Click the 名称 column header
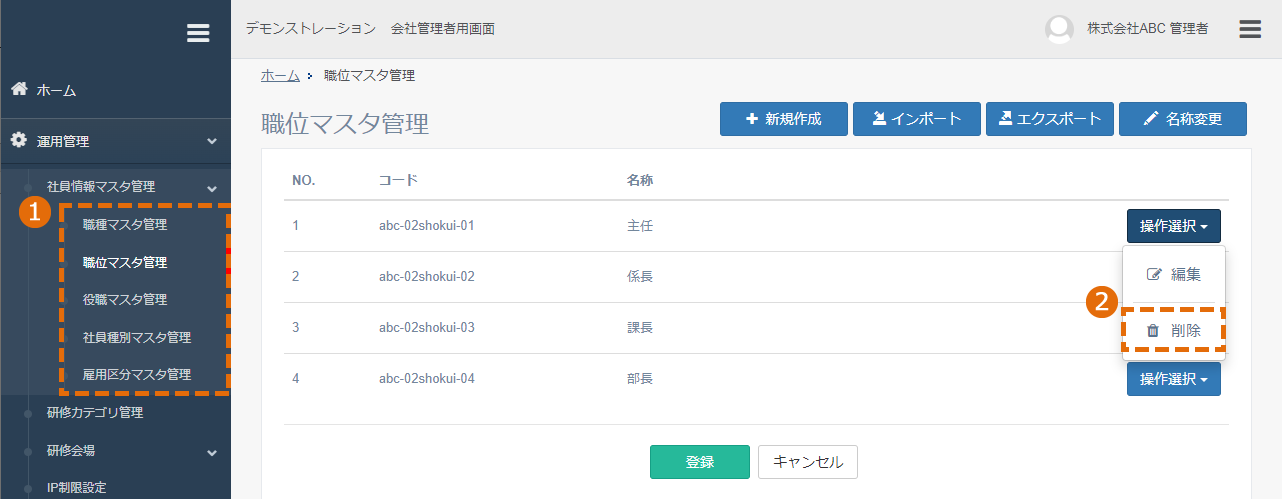Image resolution: width=1282 pixels, height=499 pixels. [640, 180]
